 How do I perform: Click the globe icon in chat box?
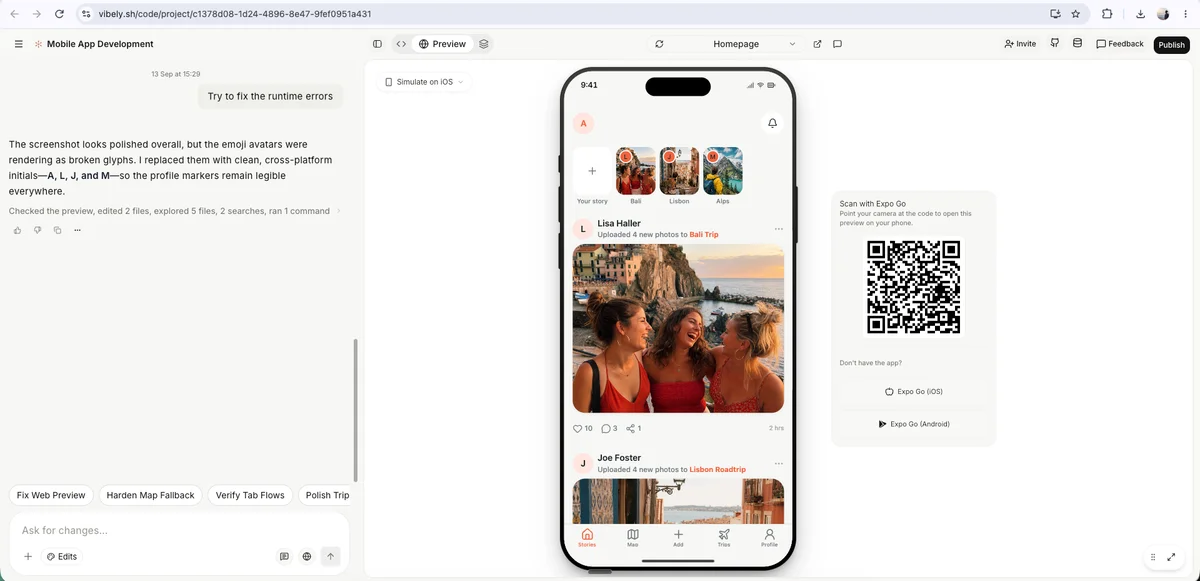pyautogui.click(x=307, y=556)
